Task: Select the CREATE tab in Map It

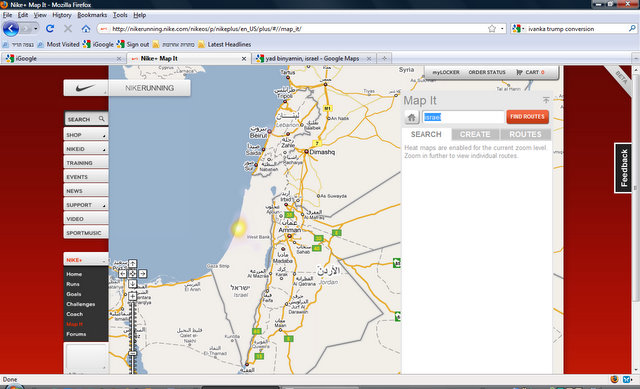Action: 475,134
